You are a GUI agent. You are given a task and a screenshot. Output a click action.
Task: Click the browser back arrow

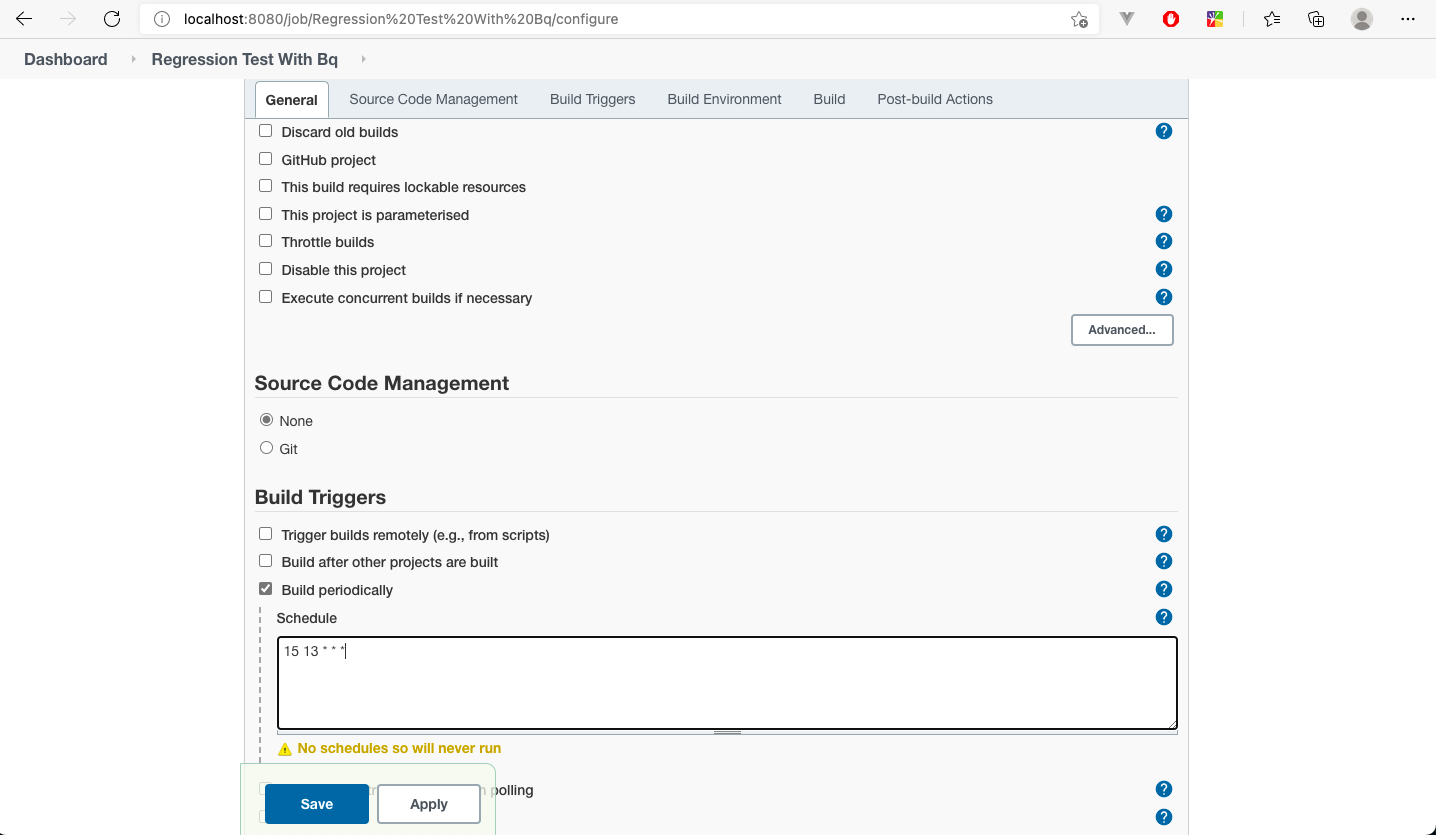click(x=24, y=19)
